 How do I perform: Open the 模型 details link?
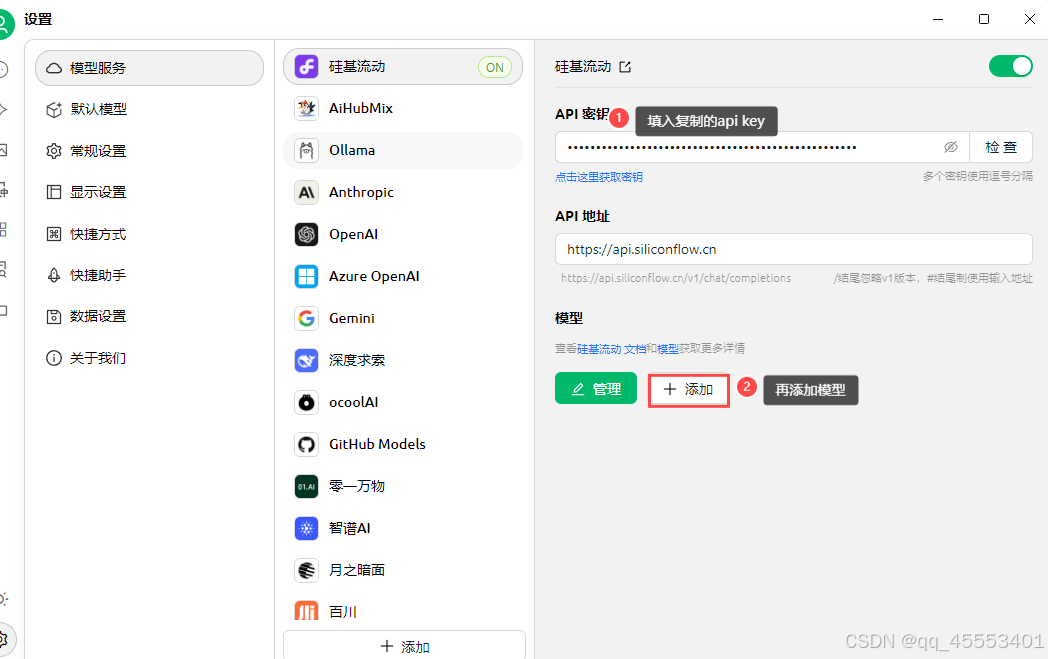668,349
